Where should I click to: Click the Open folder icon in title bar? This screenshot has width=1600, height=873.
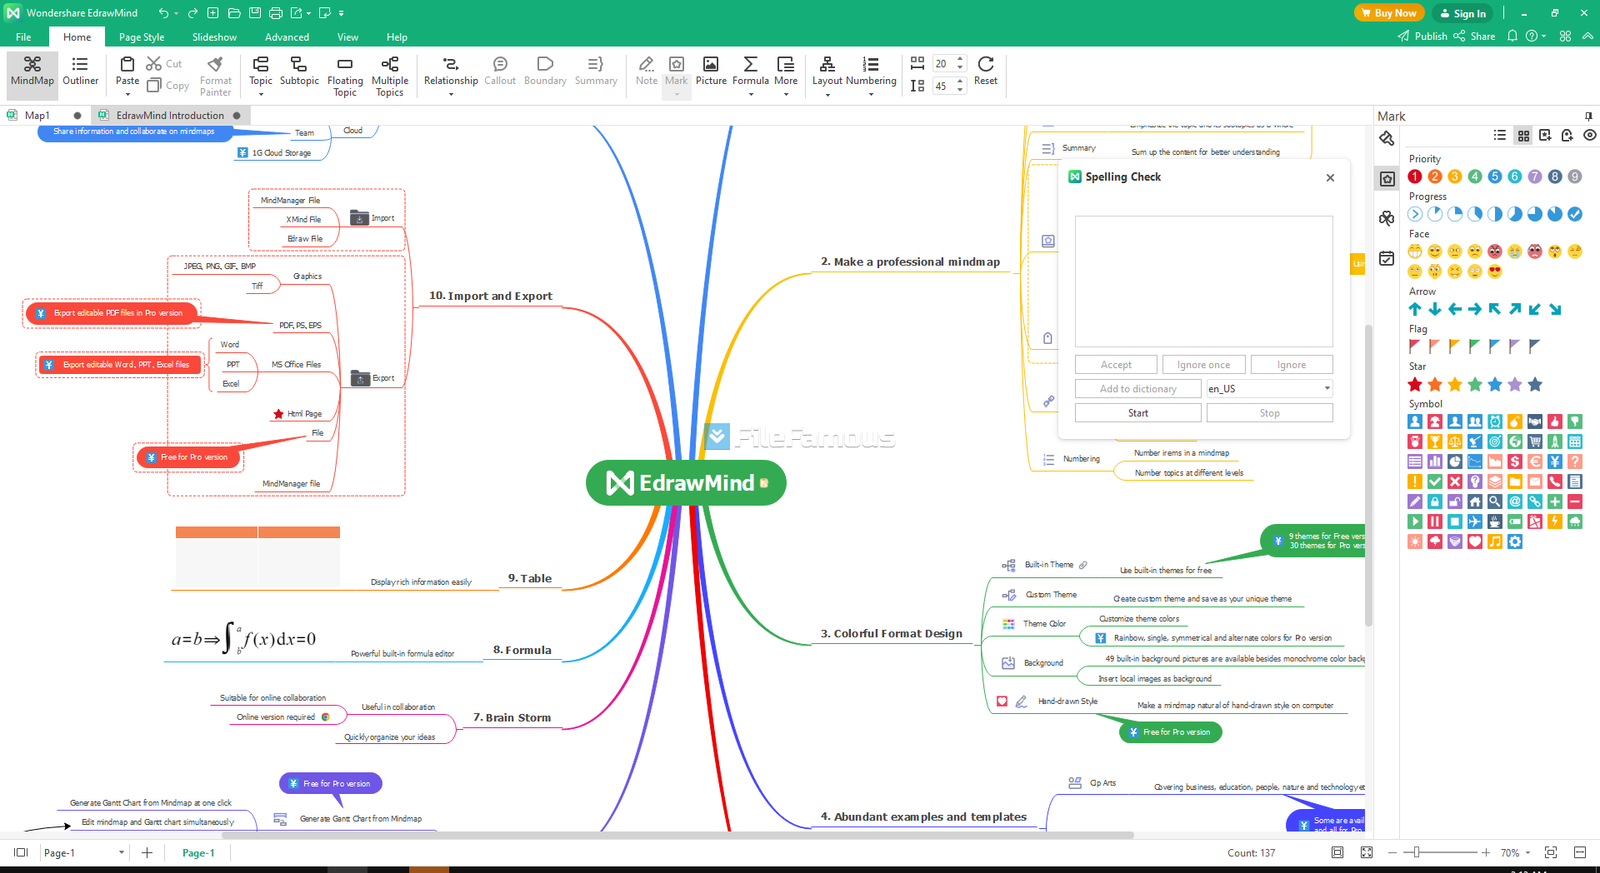pyautogui.click(x=234, y=13)
